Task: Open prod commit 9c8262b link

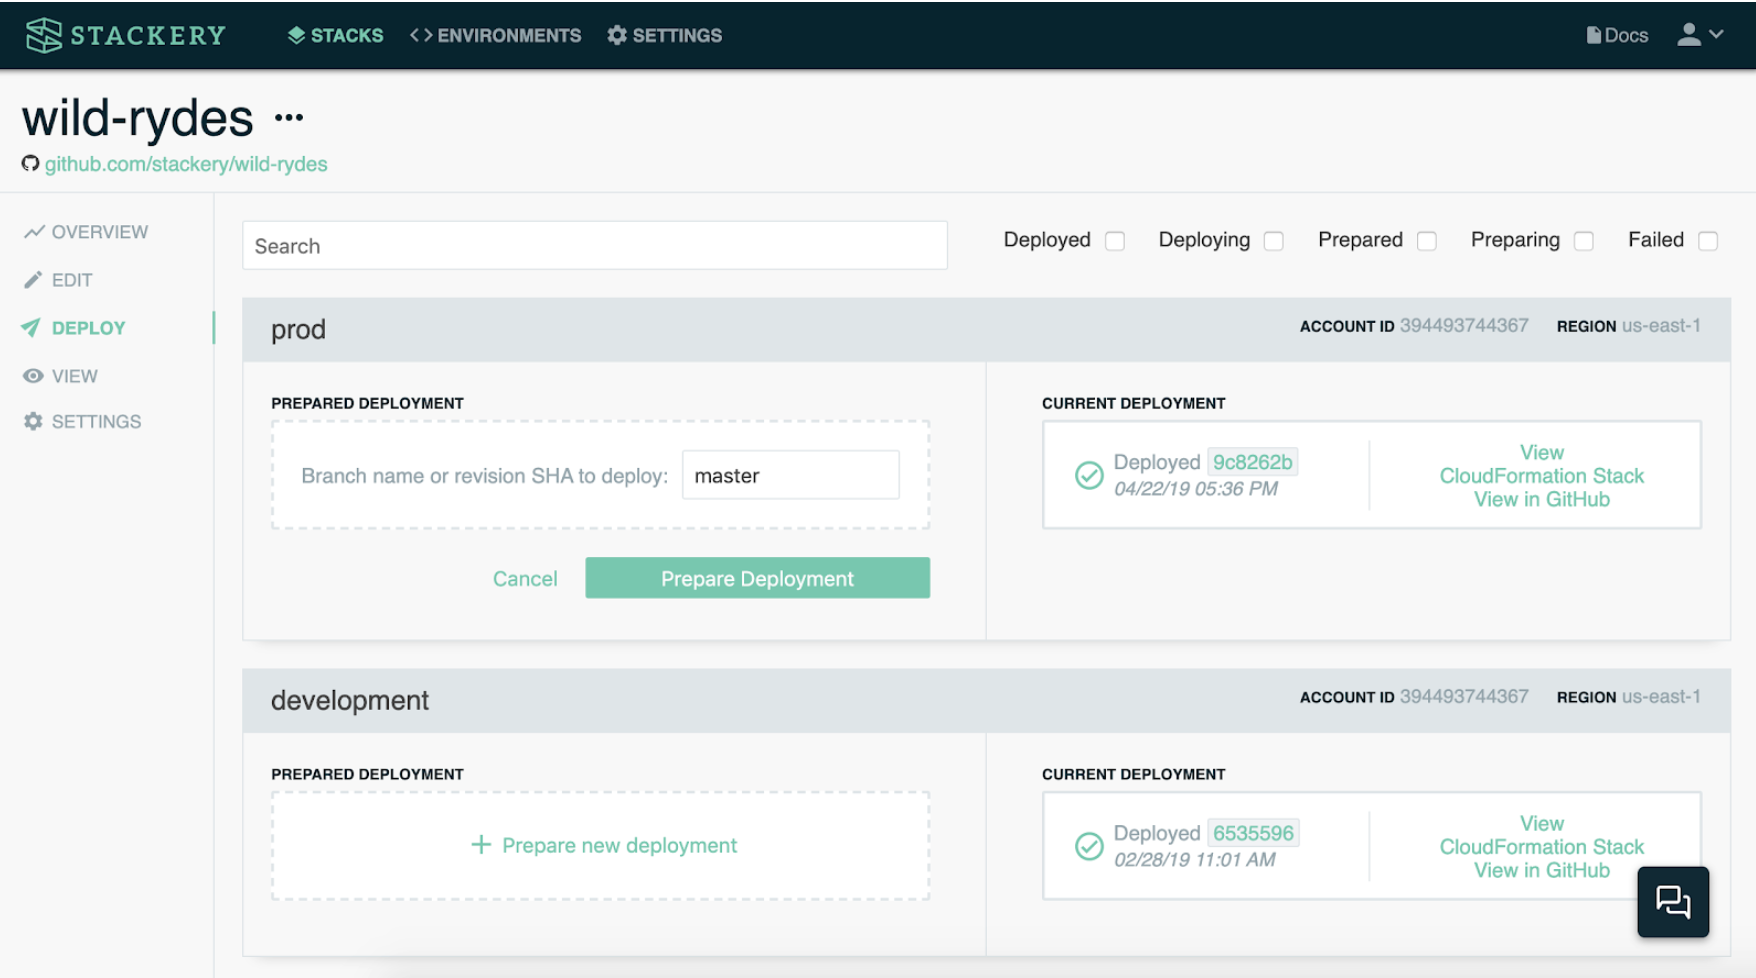Action: [x=1253, y=462]
